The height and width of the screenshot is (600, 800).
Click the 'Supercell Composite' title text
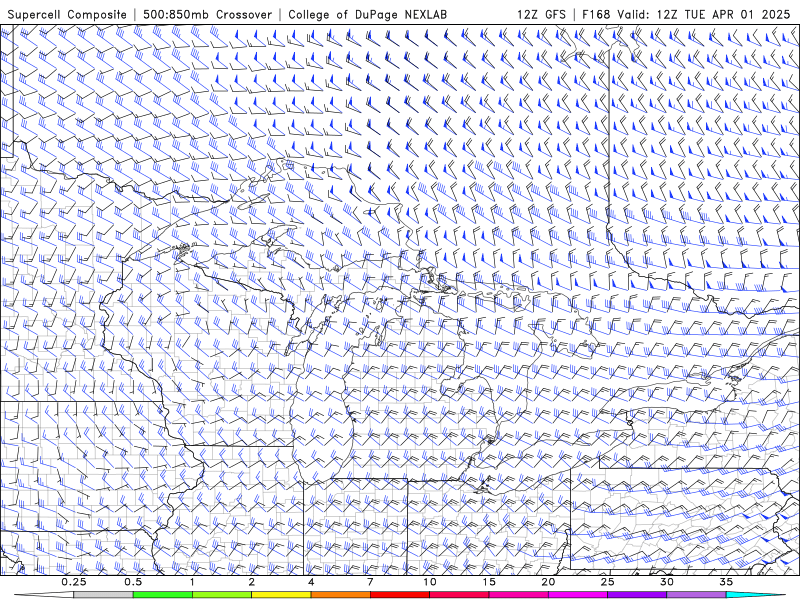[67, 14]
